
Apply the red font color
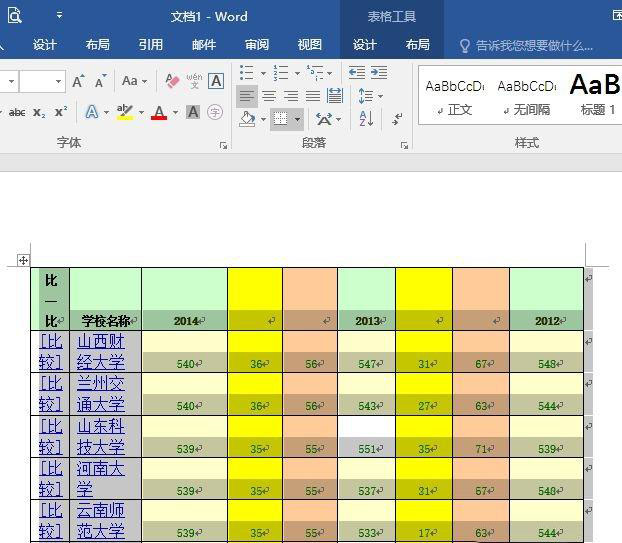click(x=158, y=113)
